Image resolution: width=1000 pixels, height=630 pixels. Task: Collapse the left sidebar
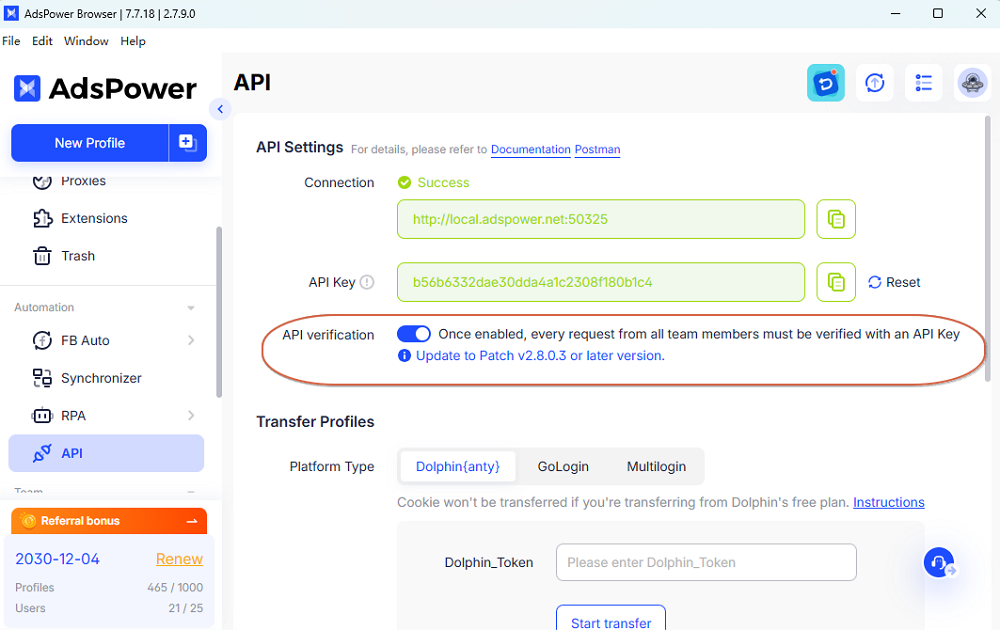tap(220, 109)
